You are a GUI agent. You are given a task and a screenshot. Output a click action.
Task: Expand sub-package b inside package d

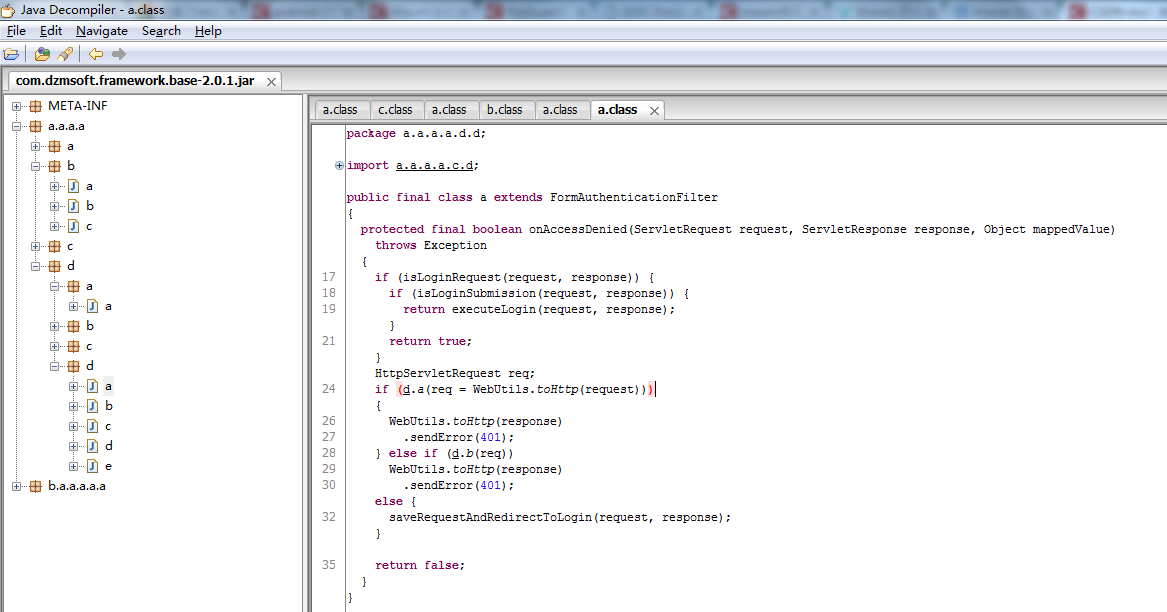tap(54, 327)
